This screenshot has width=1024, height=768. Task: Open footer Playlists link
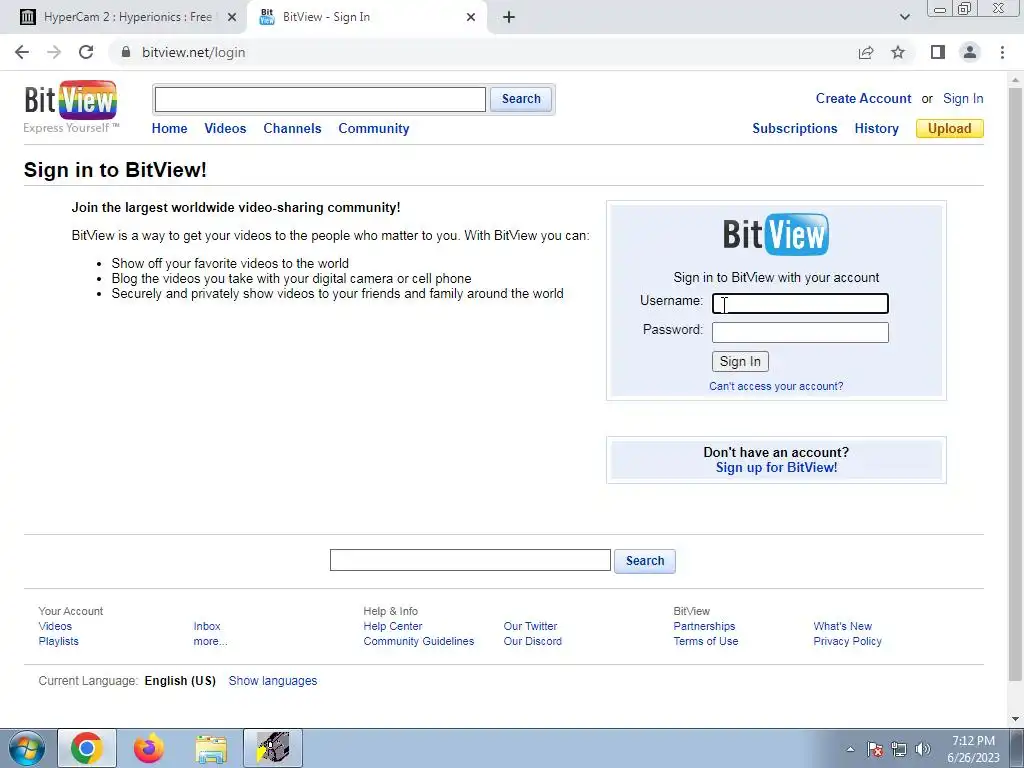click(58, 641)
